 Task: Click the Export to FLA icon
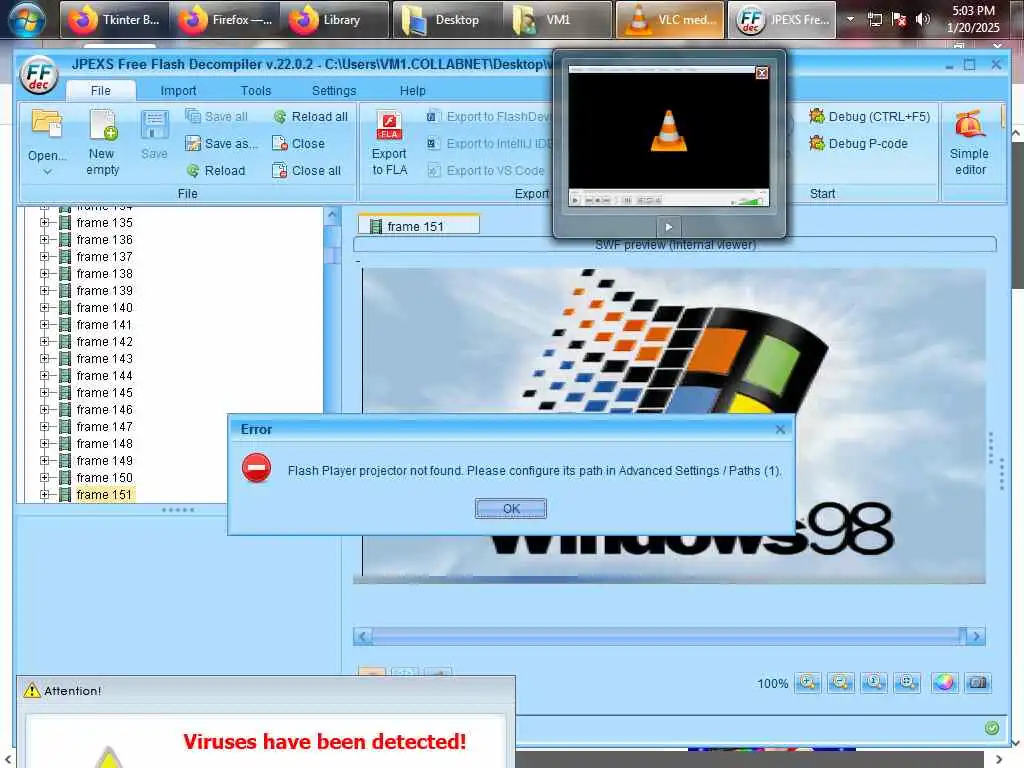389,125
